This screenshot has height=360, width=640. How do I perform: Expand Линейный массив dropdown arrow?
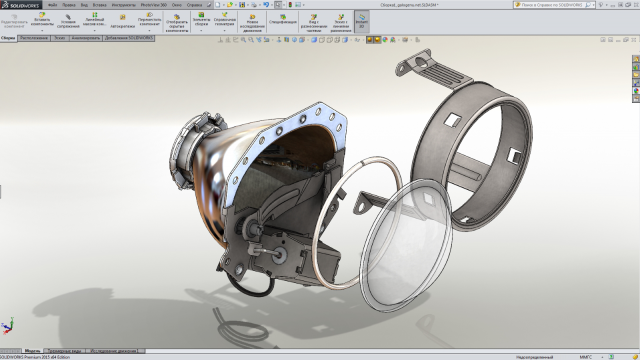[x=94, y=31]
